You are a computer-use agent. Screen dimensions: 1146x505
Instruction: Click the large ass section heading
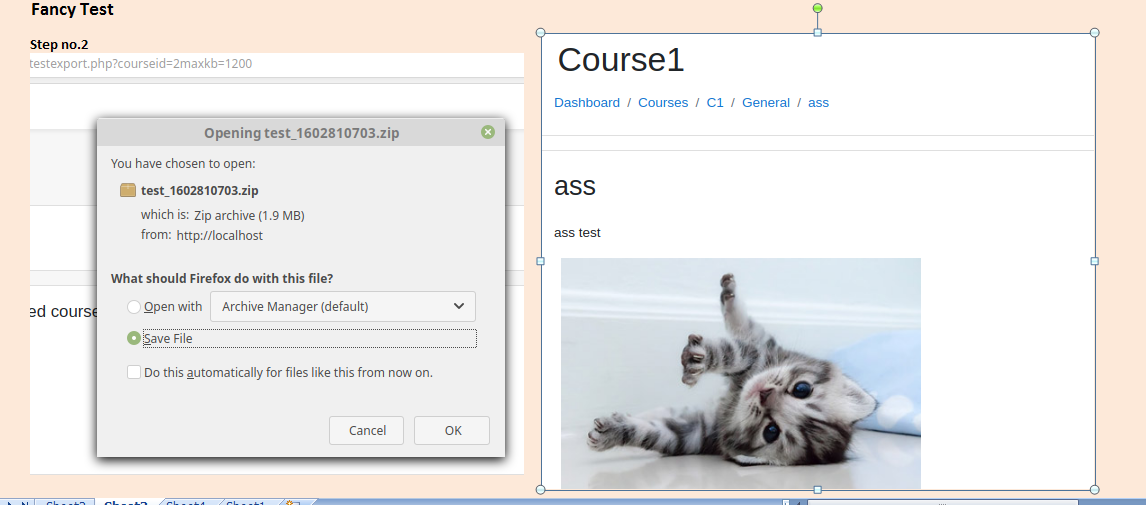point(575,186)
